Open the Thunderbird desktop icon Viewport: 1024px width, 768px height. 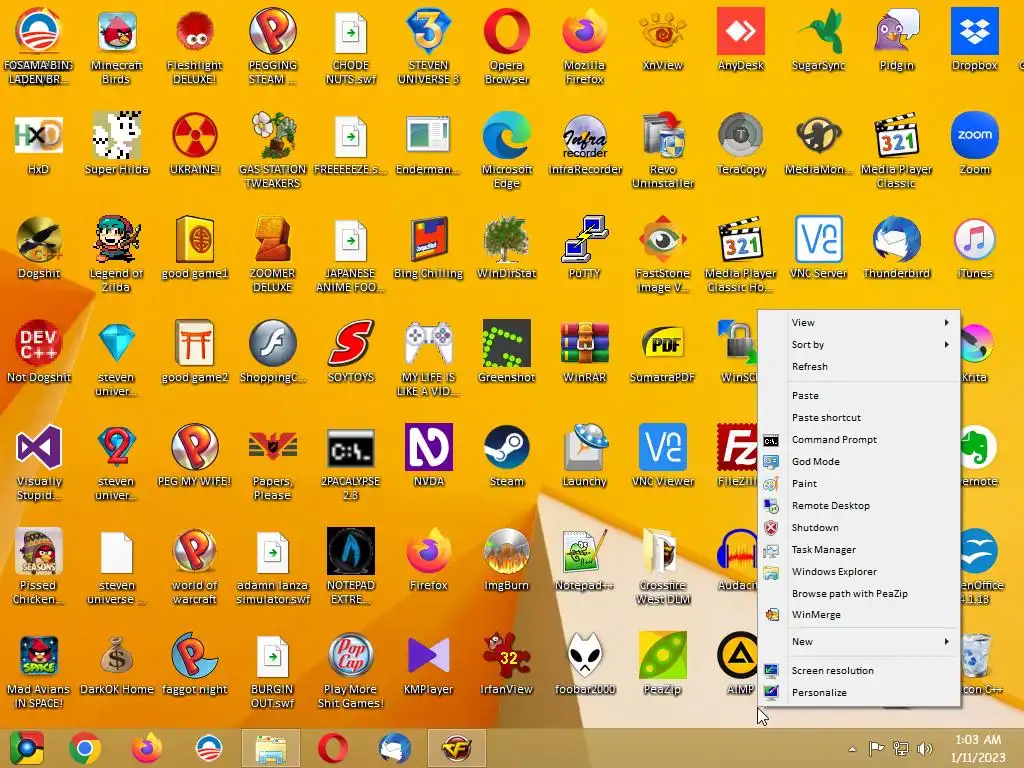tap(896, 248)
